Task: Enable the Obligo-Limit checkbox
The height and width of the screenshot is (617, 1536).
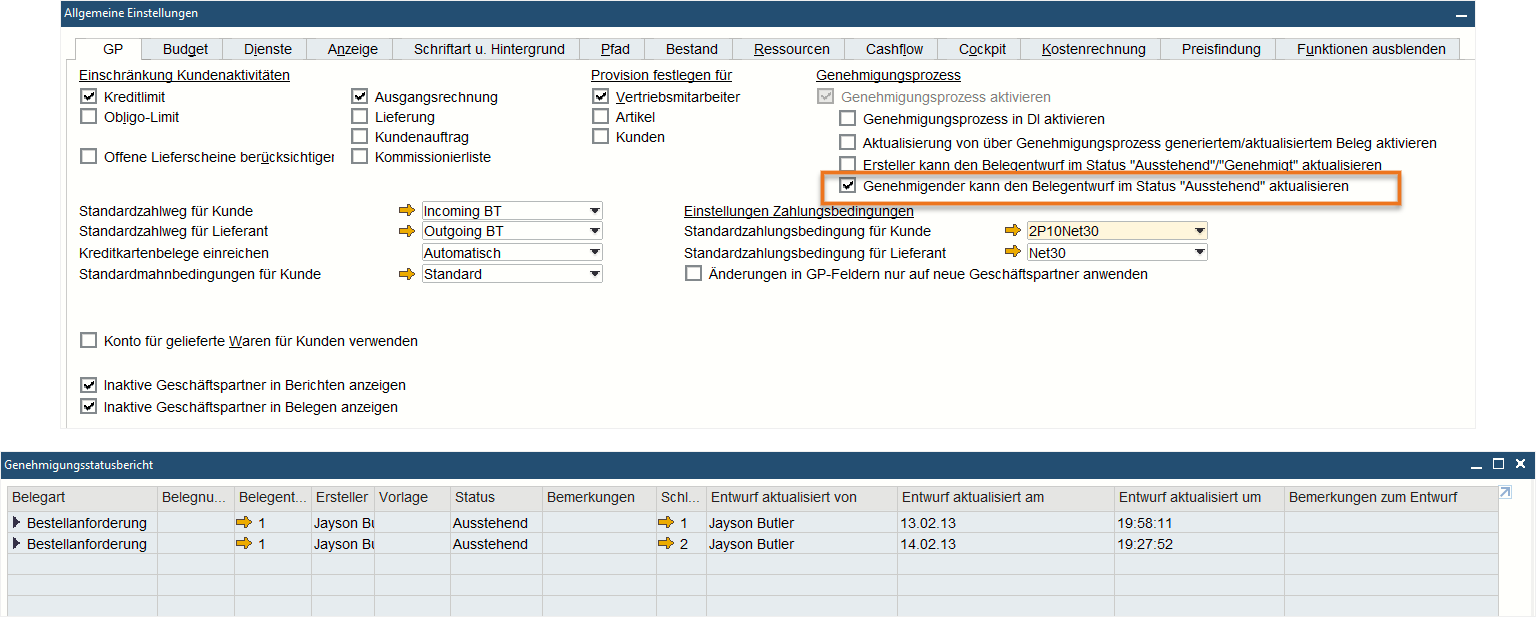Action: pyautogui.click(x=88, y=117)
